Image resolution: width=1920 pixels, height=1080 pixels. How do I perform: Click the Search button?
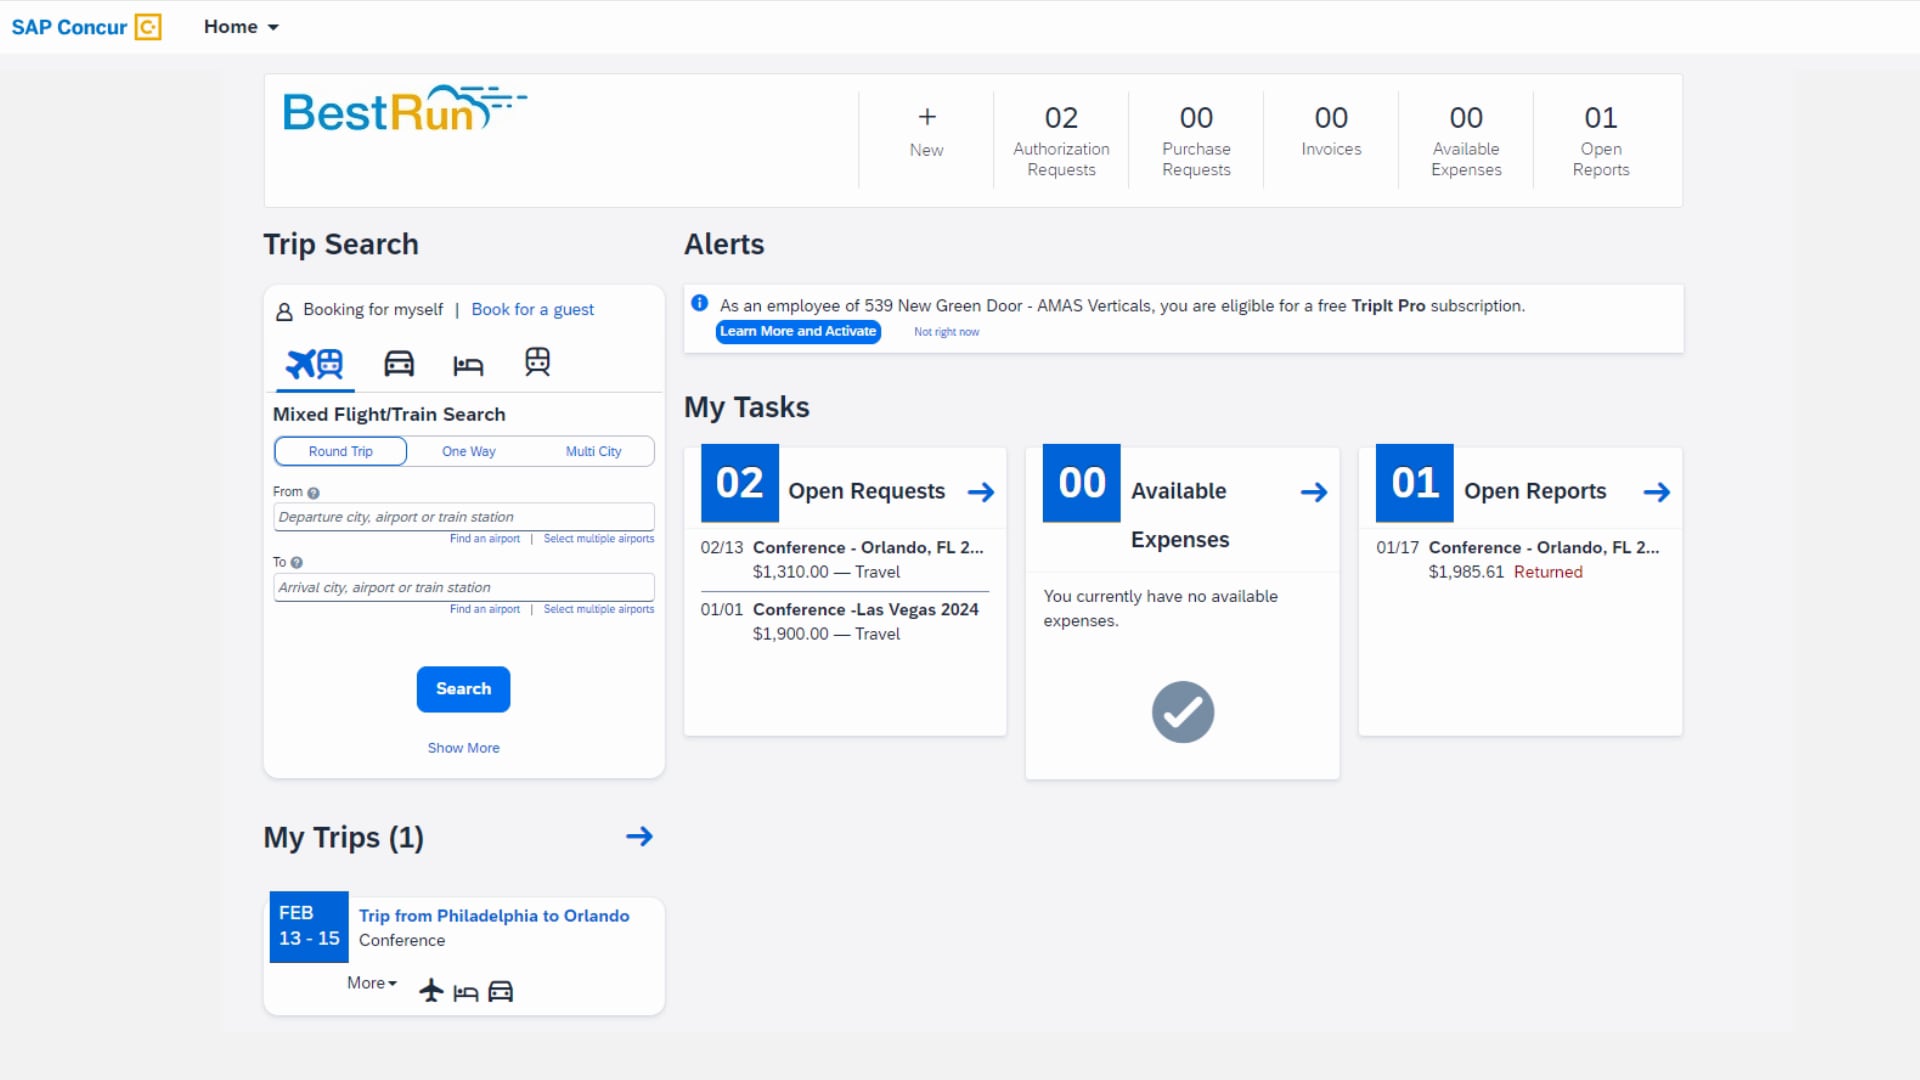[463, 689]
